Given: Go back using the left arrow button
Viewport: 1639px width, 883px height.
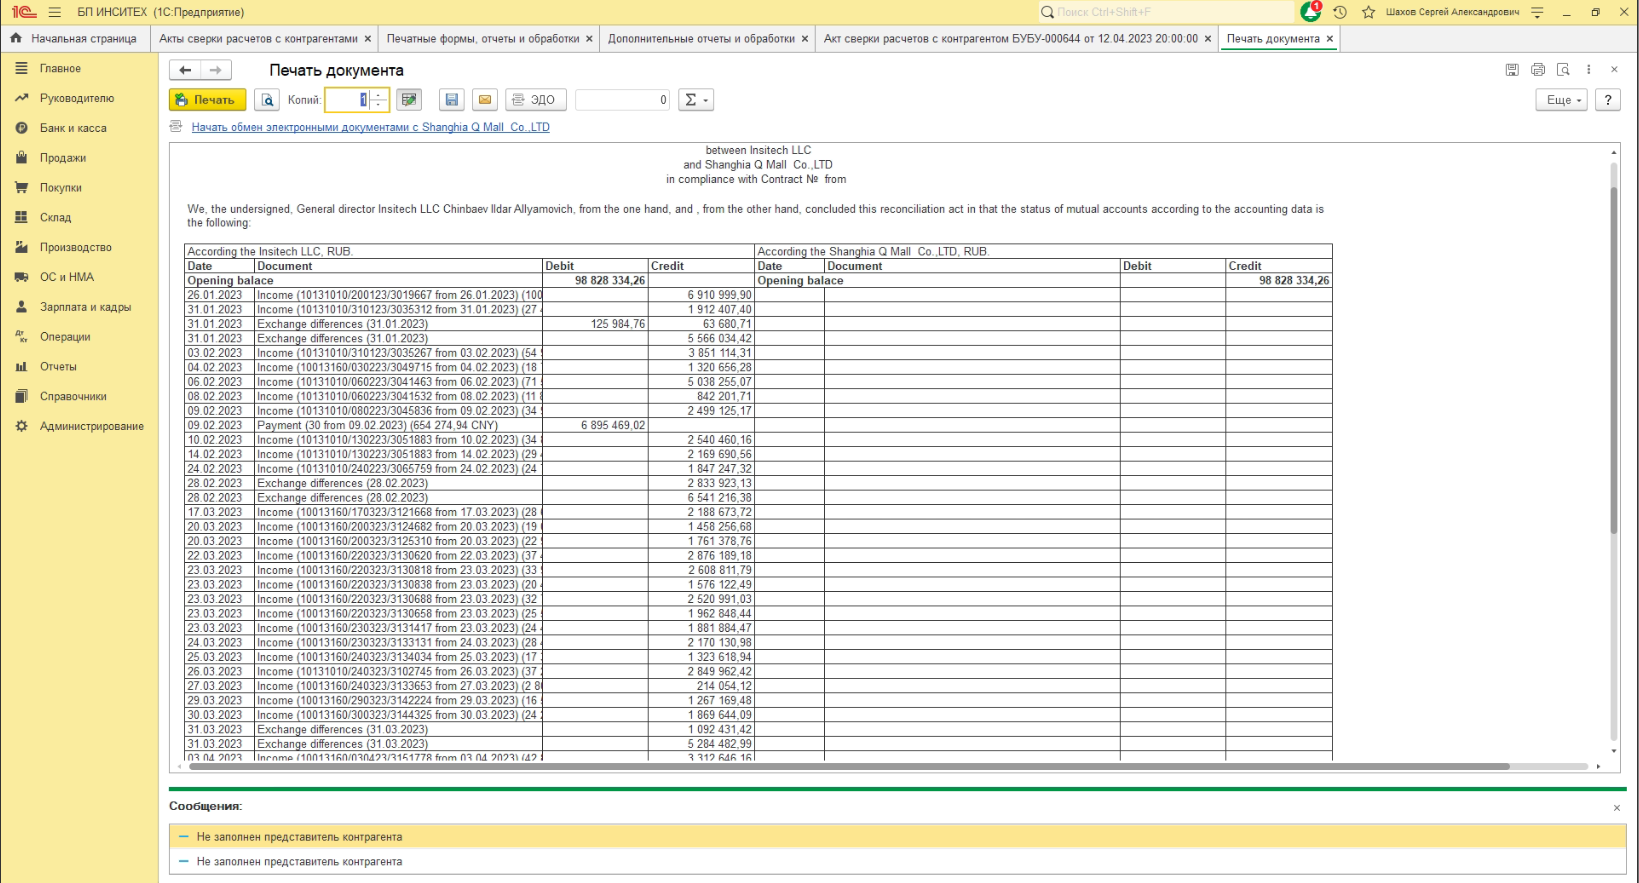Looking at the screenshot, I should click(x=186, y=70).
